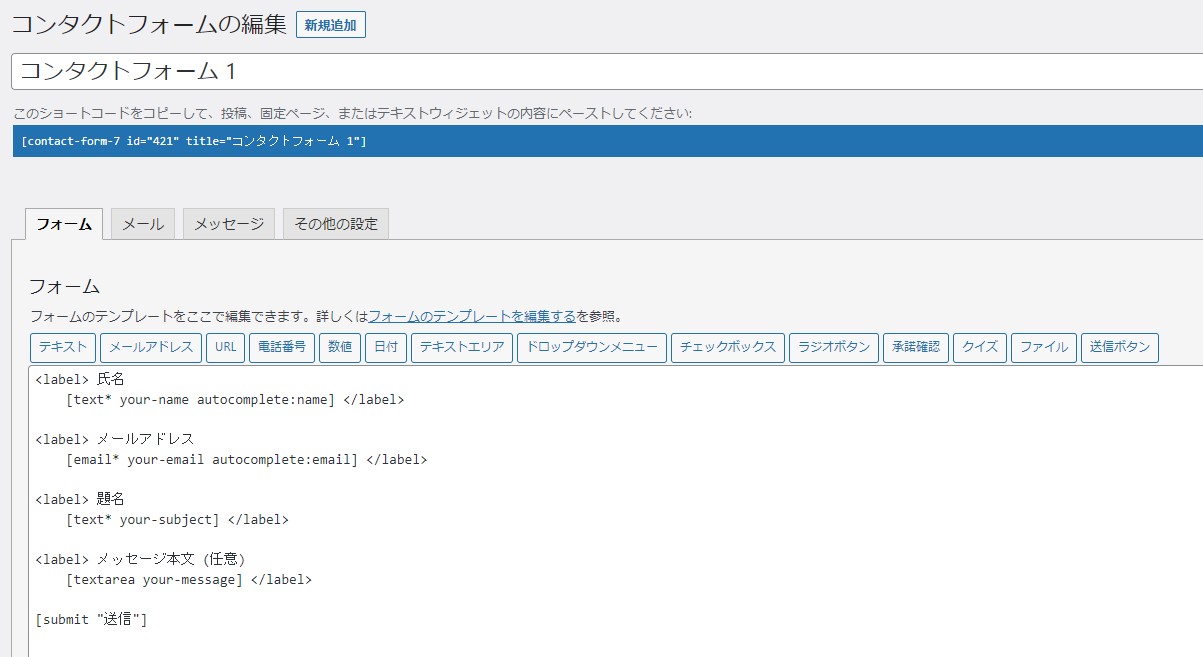Viewport: 1203px width, 657px height.
Task: Click the 新規追加 button
Action: (331, 25)
